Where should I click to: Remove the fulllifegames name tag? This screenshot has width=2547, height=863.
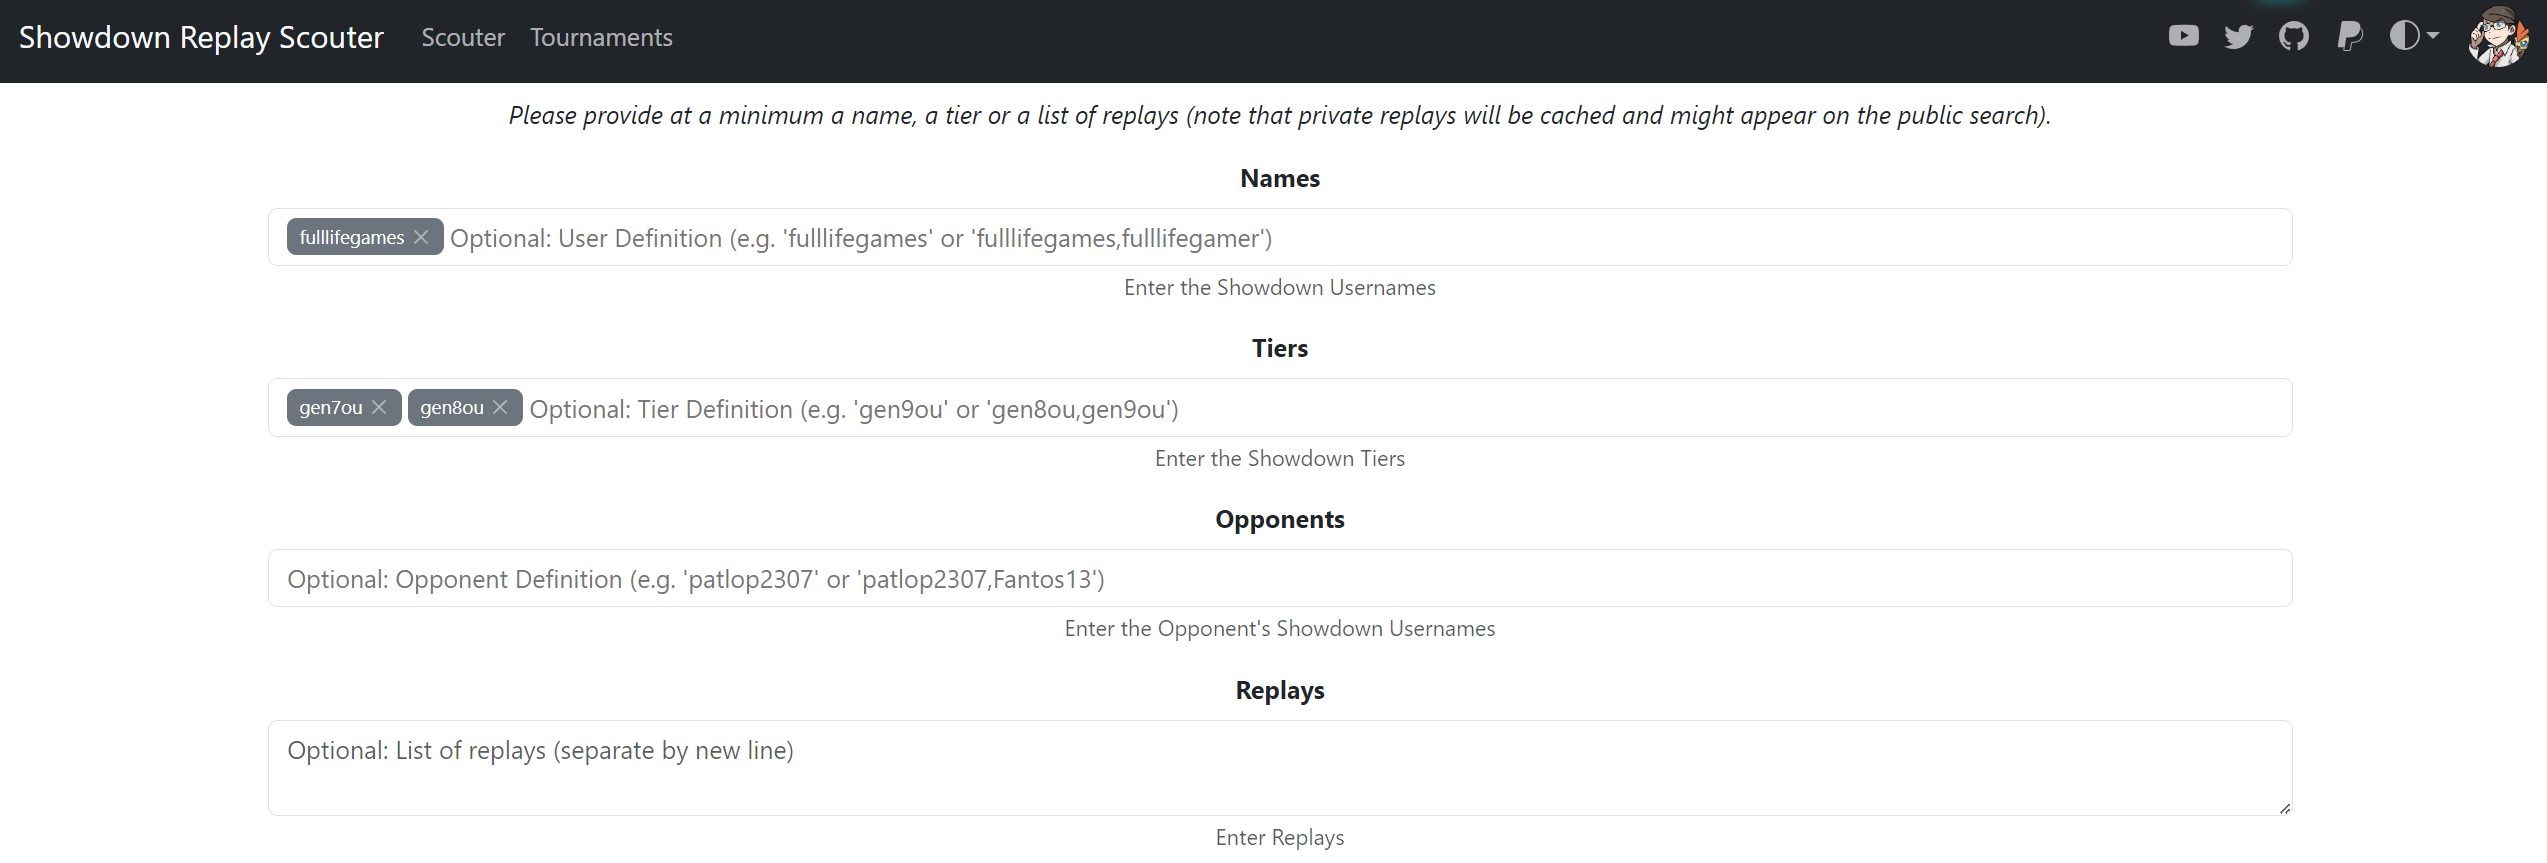[421, 237]
